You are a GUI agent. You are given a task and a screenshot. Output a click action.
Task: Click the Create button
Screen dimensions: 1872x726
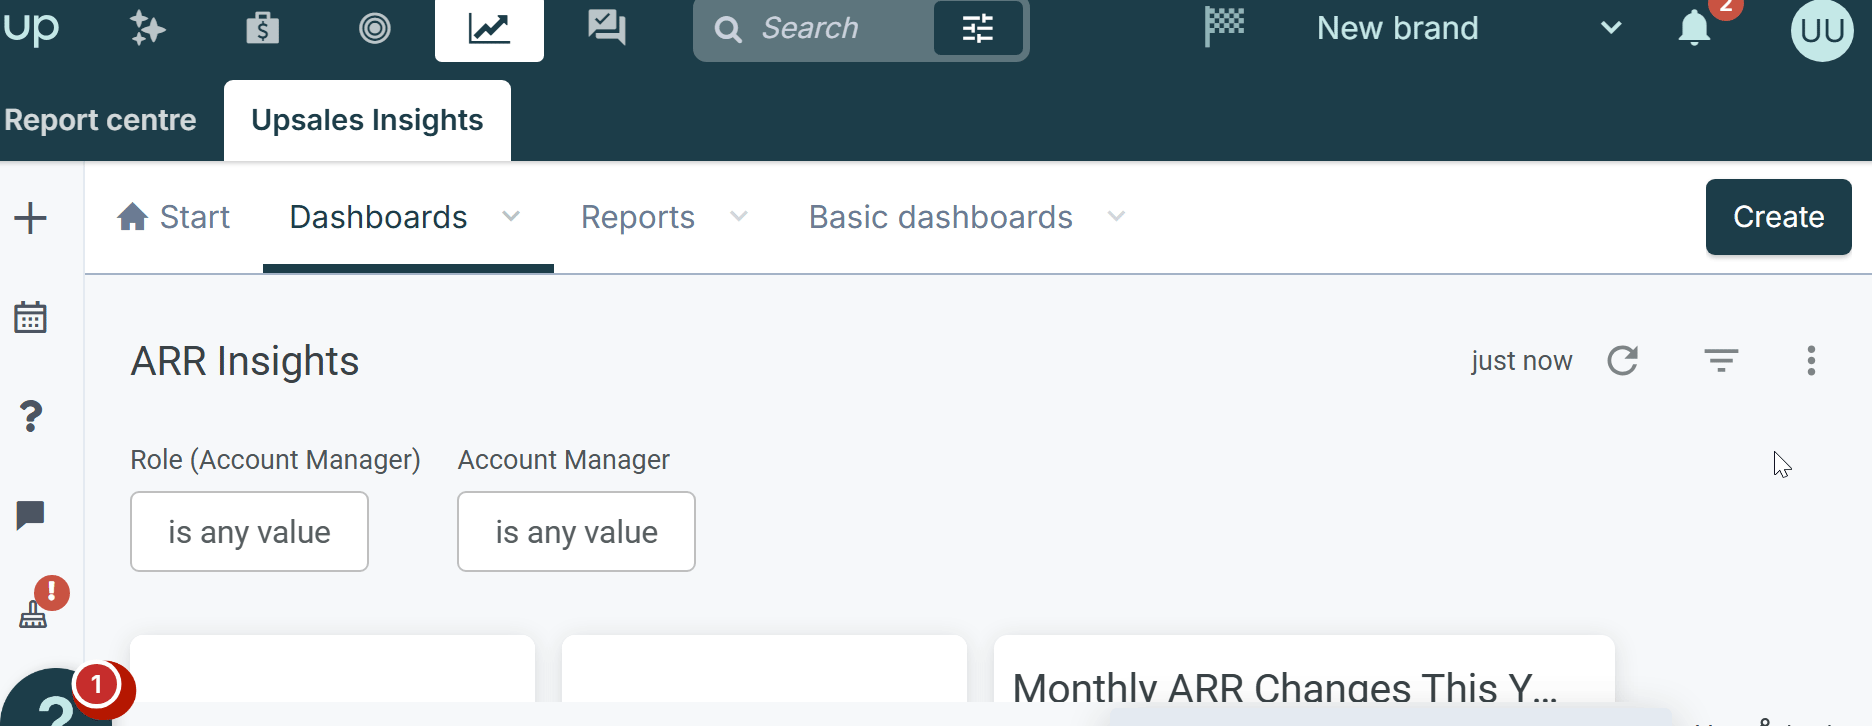click(1778, 217)
